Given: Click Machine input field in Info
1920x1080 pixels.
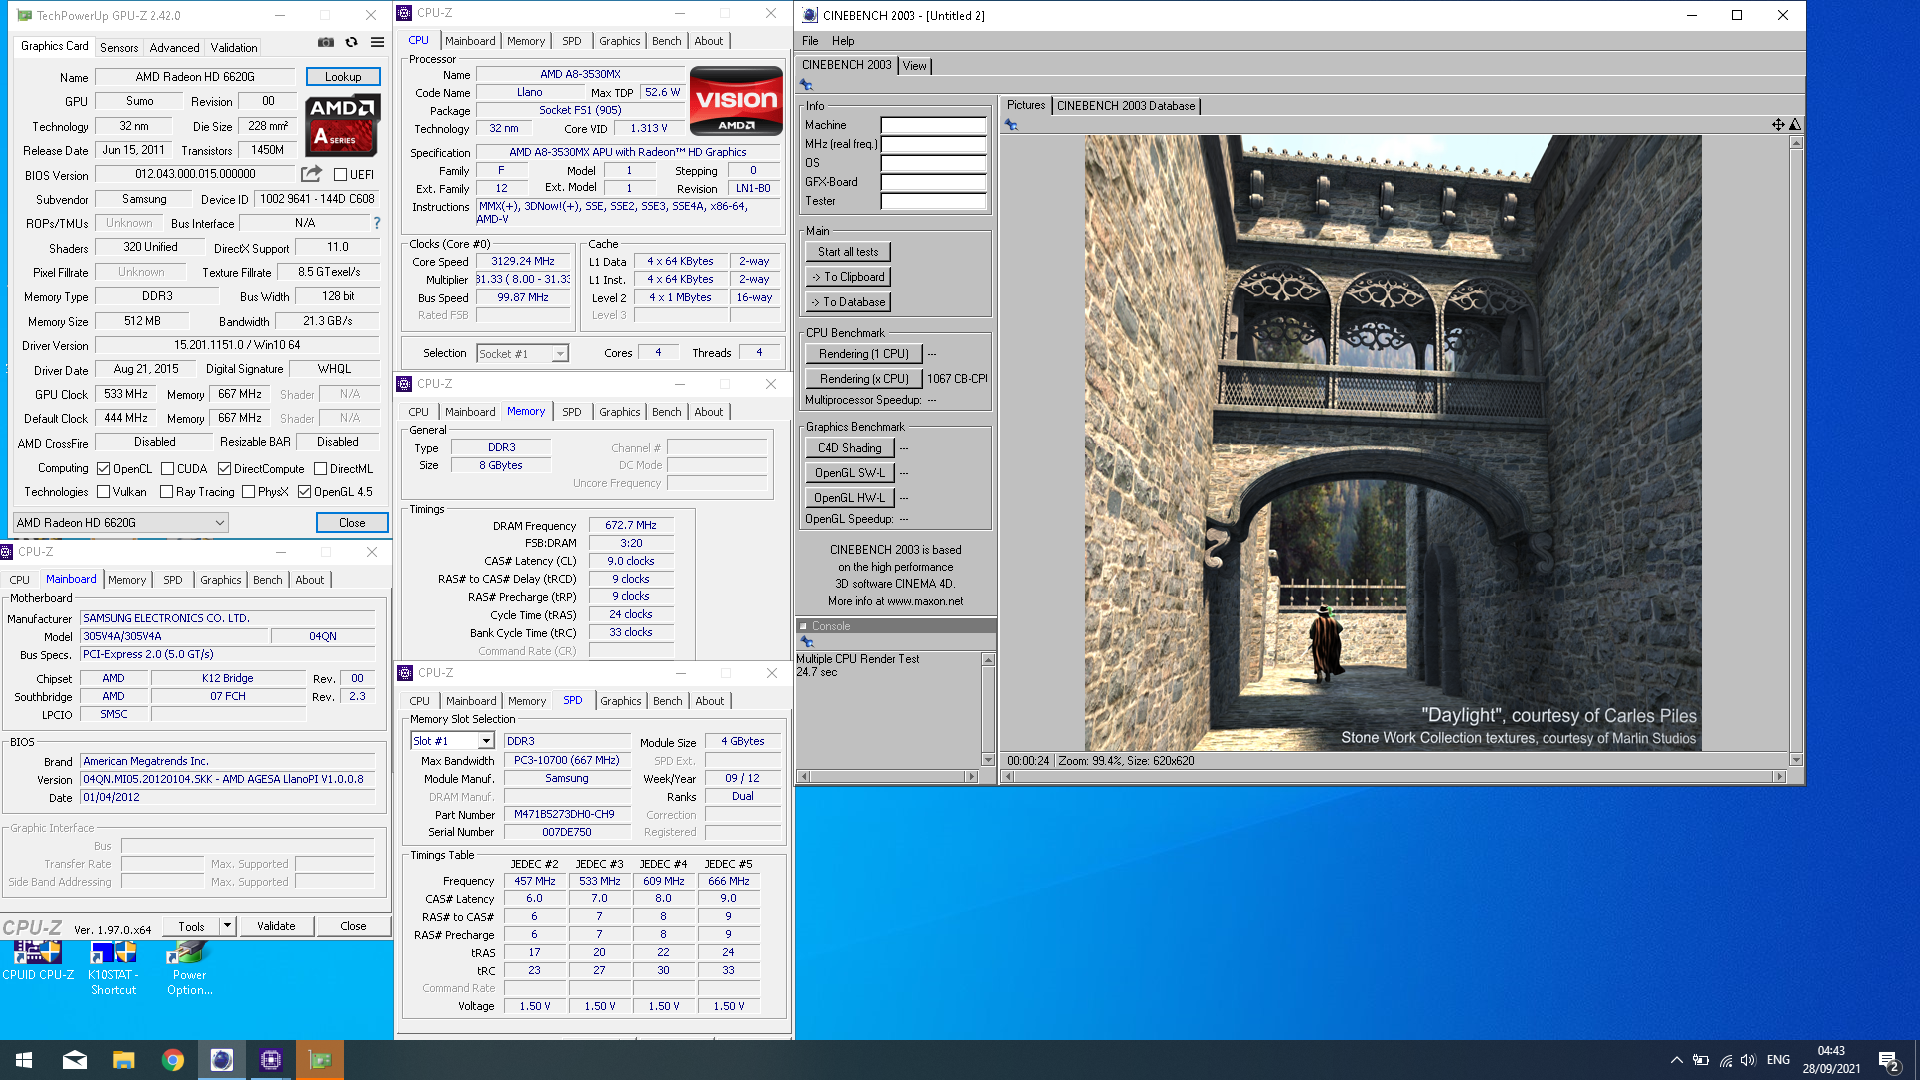Looking at the screenshot, I should pos(933,125).
